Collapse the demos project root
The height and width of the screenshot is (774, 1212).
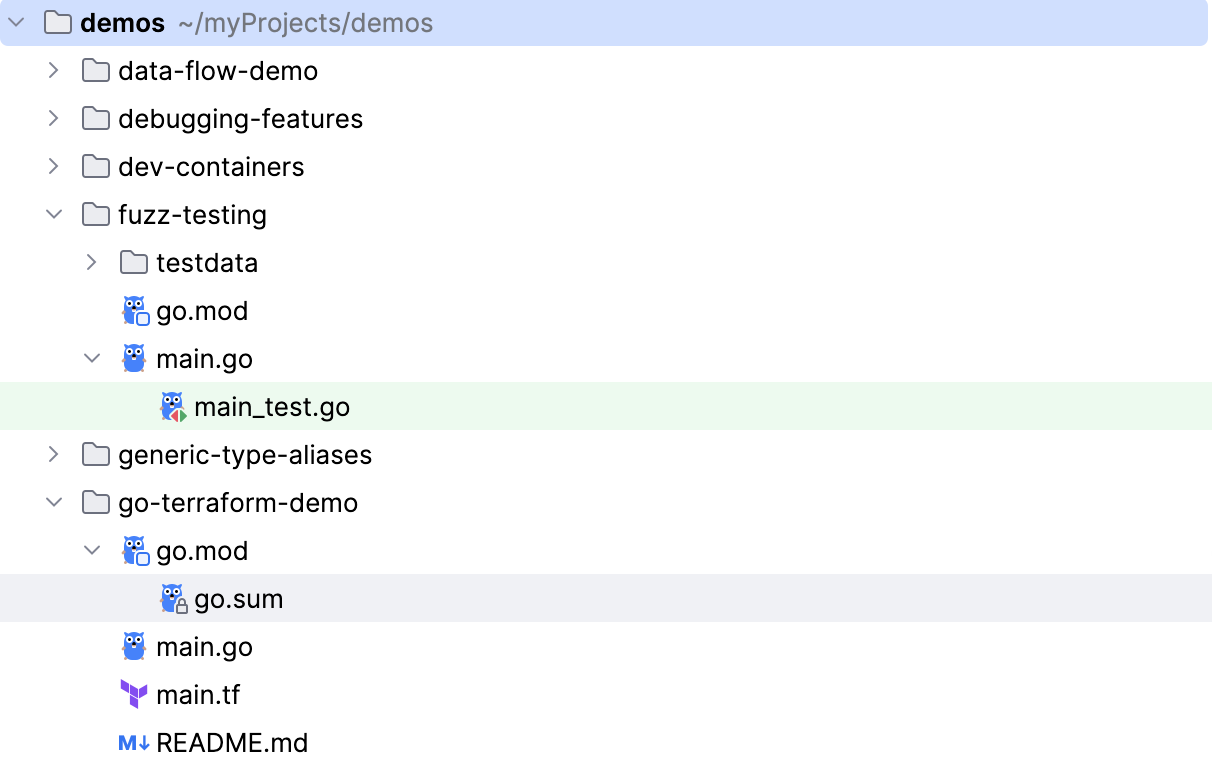pyautogui.click(x=16, y=22)
